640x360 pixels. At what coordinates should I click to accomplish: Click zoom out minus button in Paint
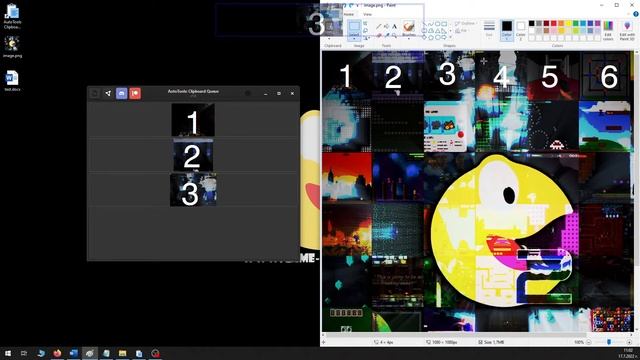coord(589,342)
